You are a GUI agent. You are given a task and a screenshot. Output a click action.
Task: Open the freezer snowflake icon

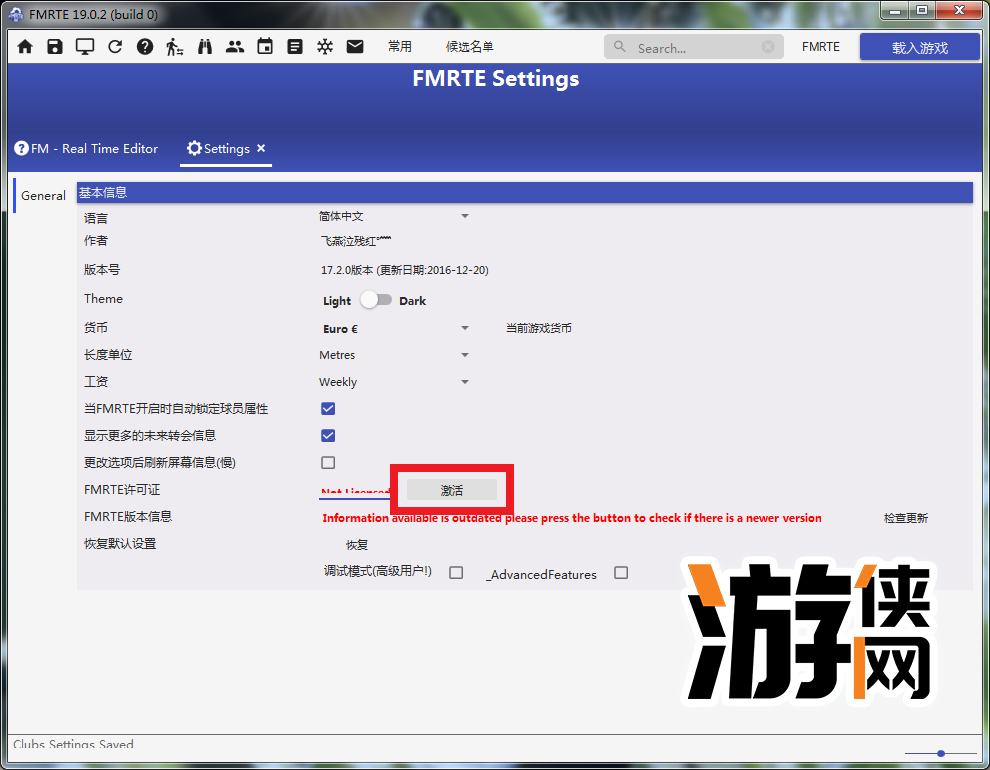click(x=325, y=47)
